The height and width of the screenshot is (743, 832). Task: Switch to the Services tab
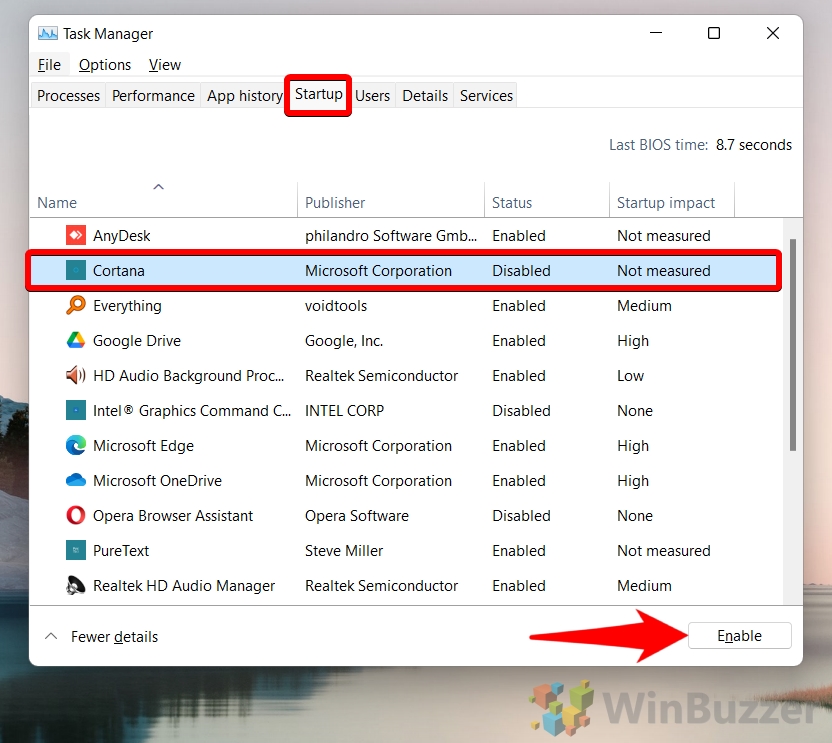tap(486, 96)
